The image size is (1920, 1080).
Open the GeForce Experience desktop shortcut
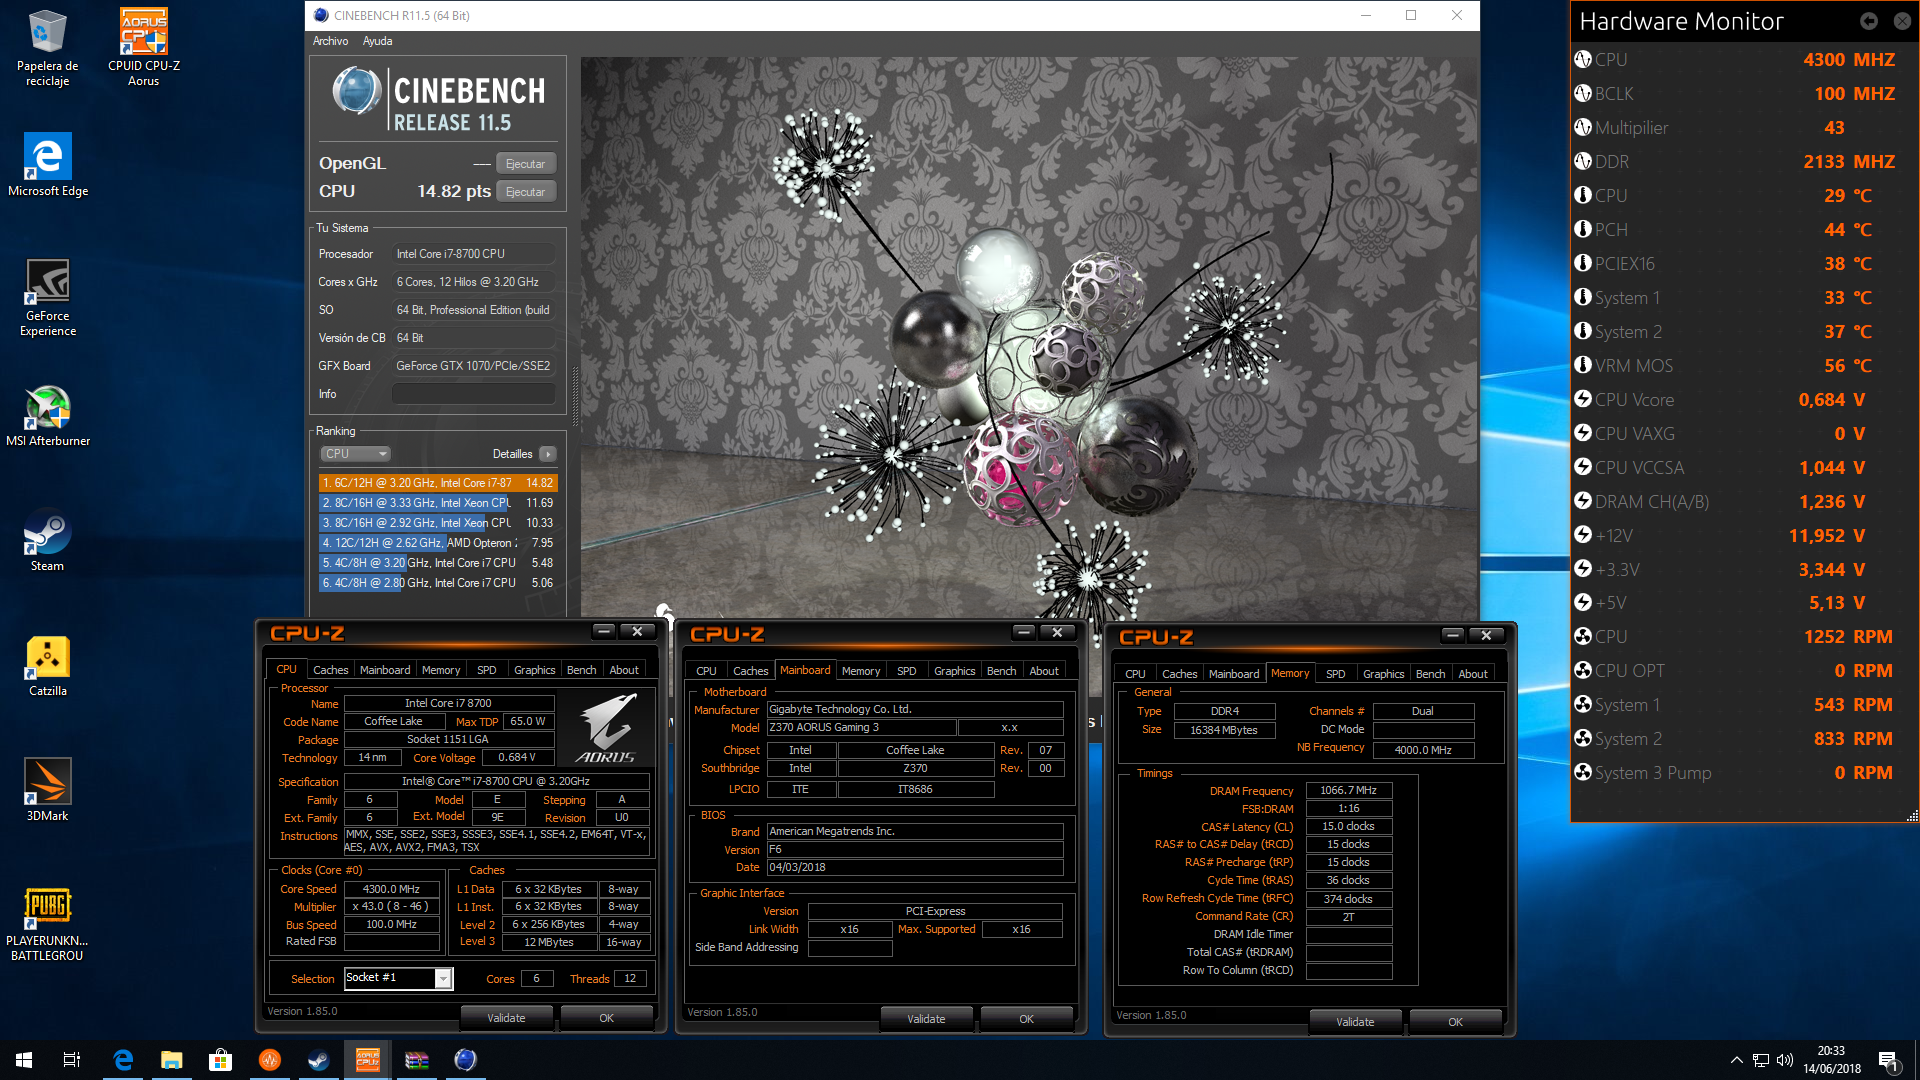47,297
